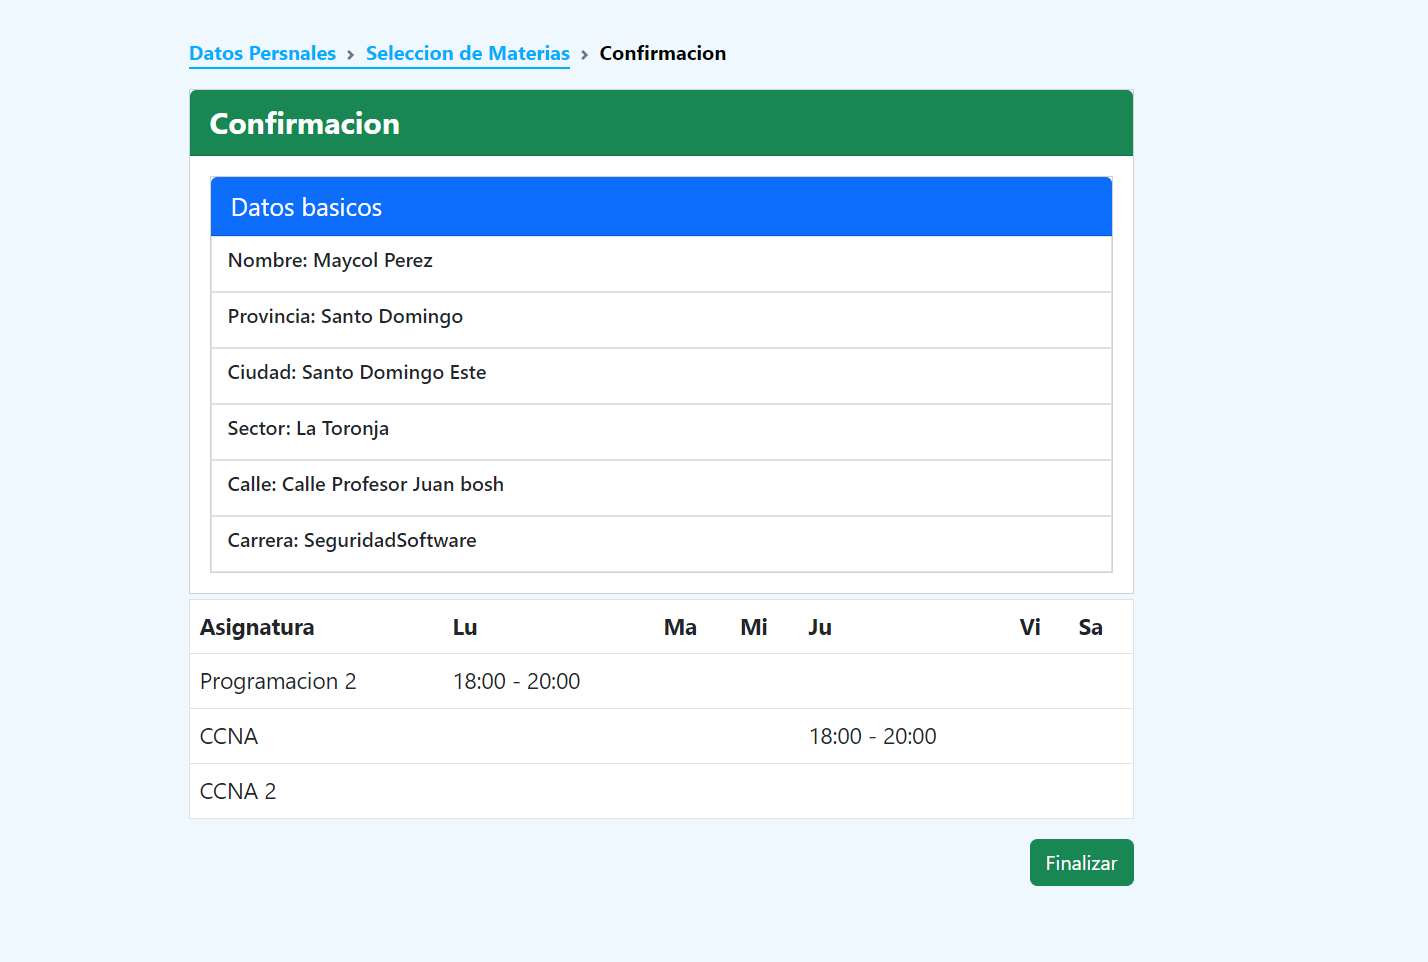Select the Confirmacion breadcrumb item

click(x=662, y=53)
